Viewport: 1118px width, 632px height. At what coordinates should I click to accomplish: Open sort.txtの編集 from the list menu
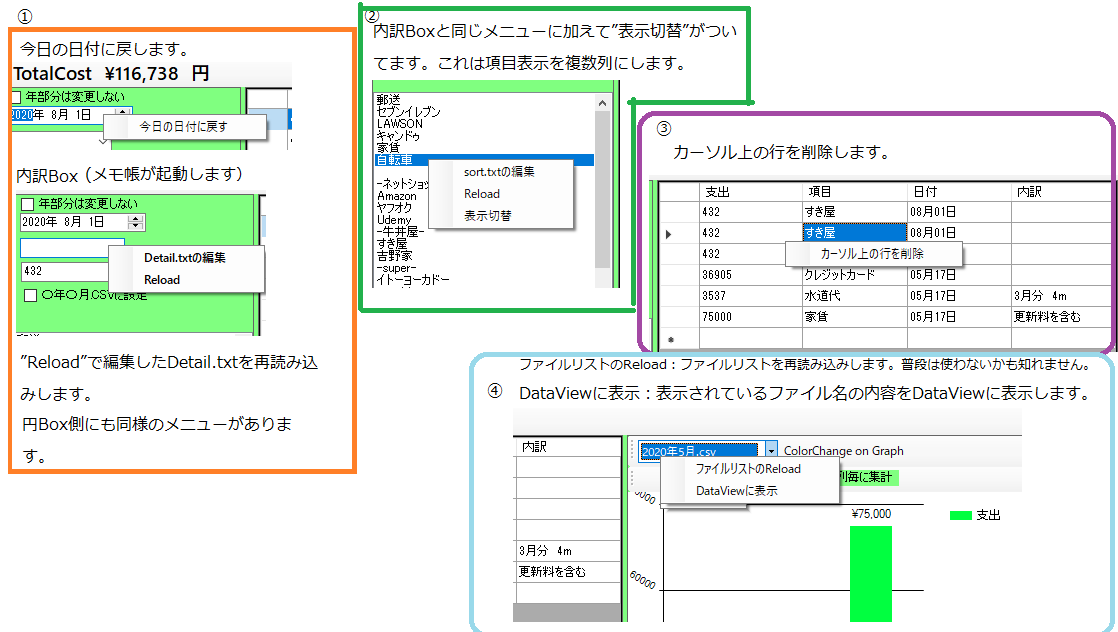click(499, 172)
